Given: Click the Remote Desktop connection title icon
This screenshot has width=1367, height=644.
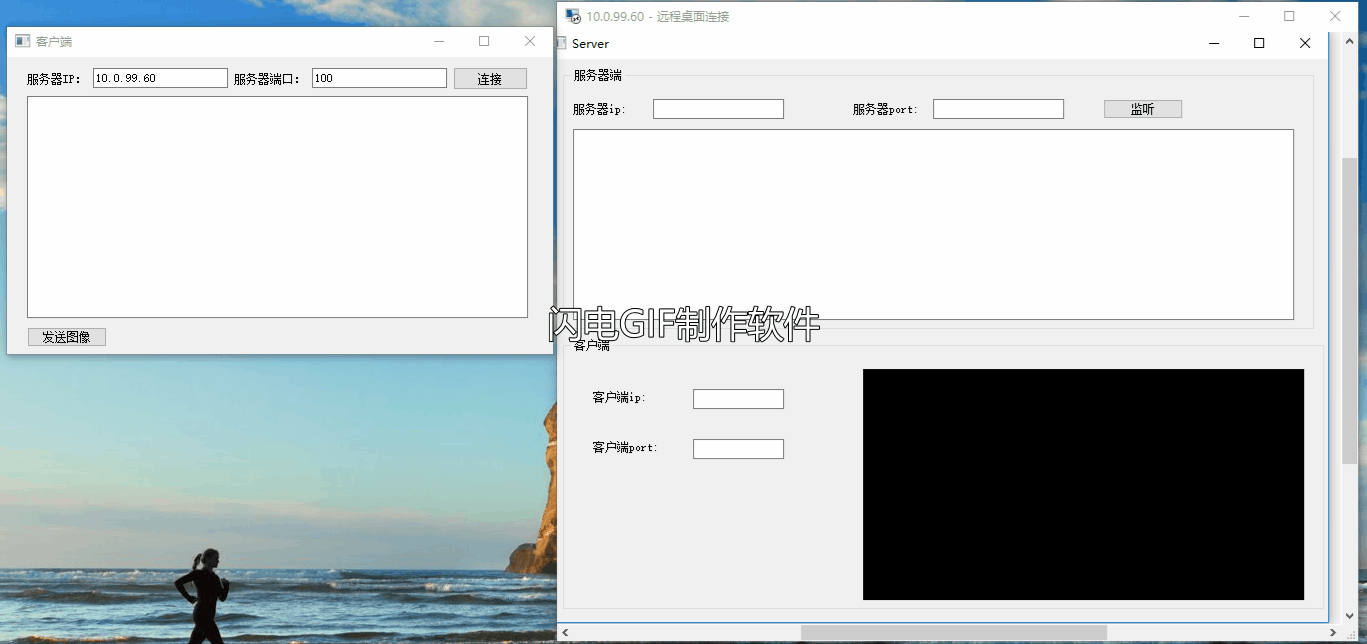Looking at the screenshot, I should click(573, 16).
